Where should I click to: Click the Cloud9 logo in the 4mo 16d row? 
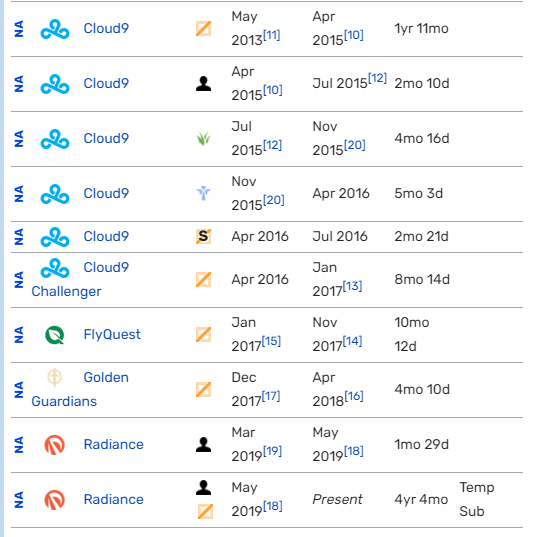coord(55,139)
